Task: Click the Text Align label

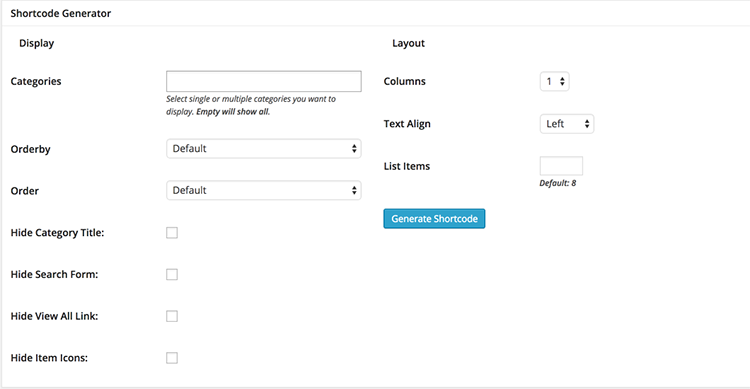Action: (407, 124)
